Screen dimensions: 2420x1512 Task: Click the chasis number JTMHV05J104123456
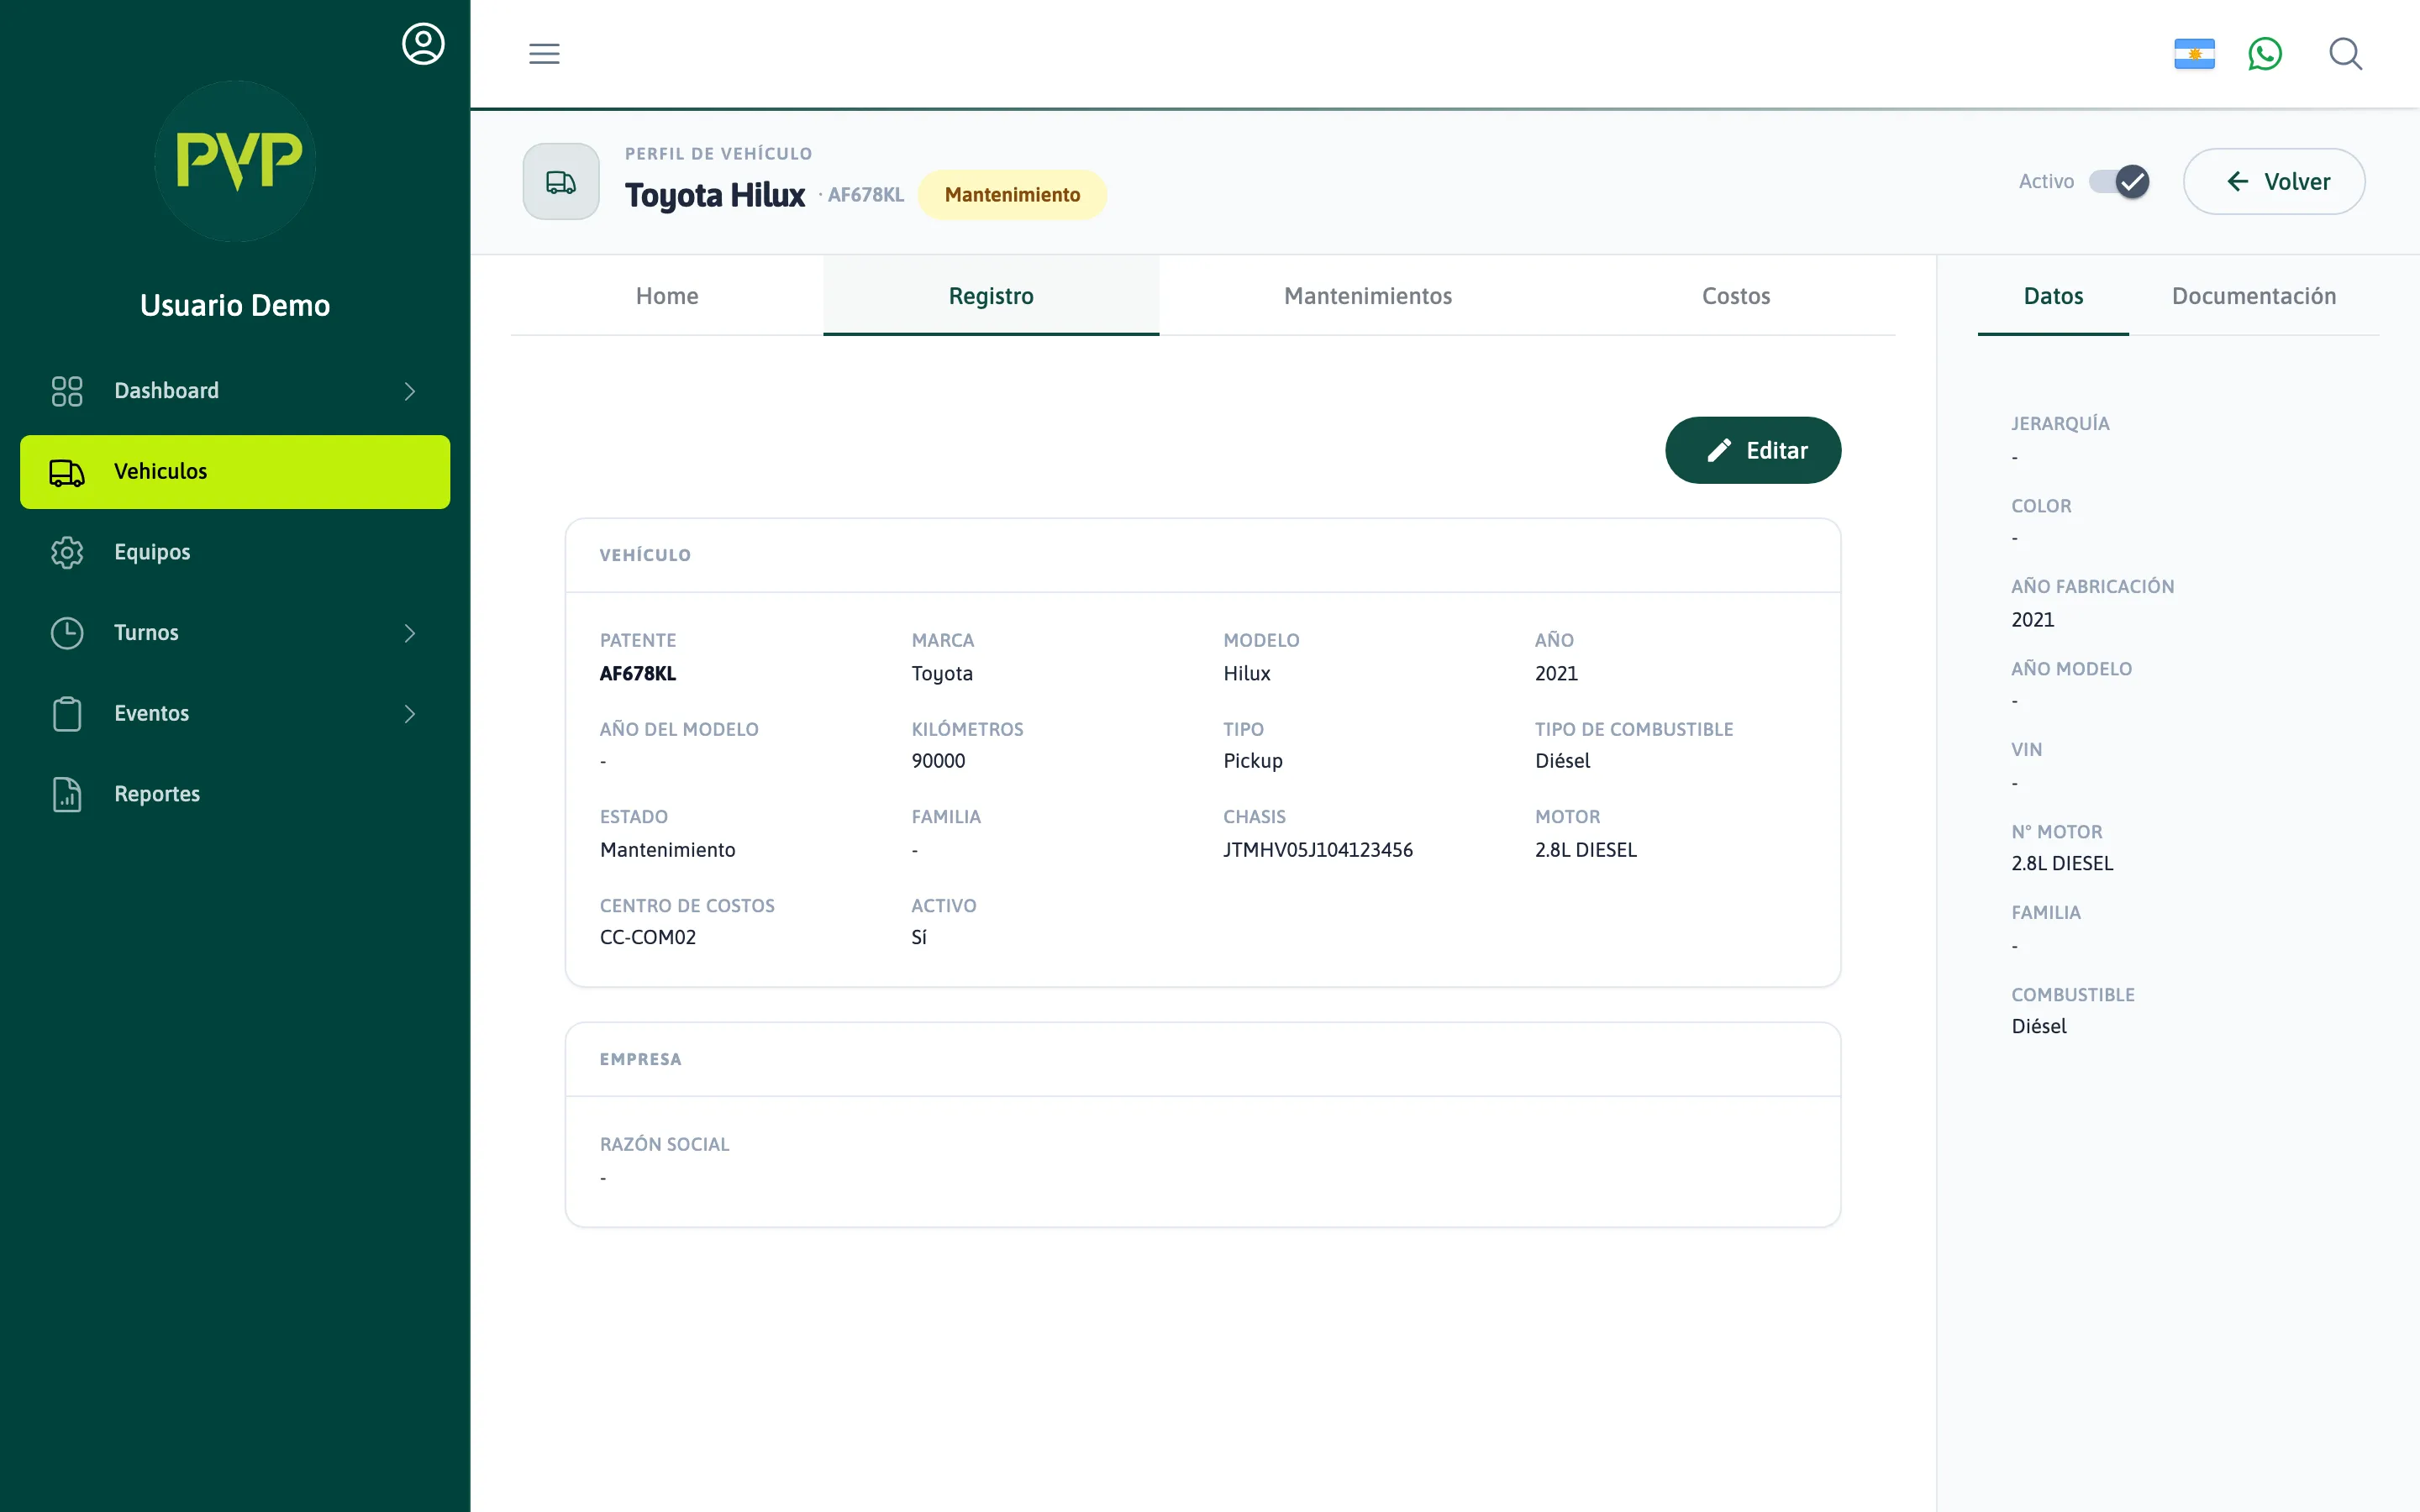(x=1318, y=850)
